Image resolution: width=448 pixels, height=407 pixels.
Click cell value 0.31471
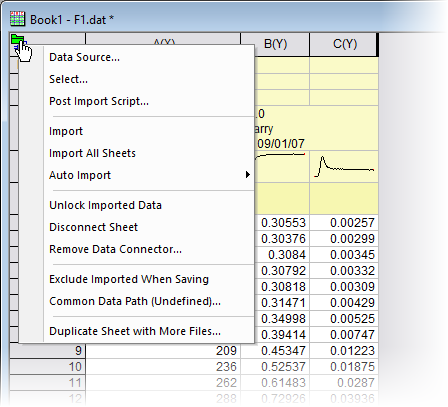pos(283,303)
